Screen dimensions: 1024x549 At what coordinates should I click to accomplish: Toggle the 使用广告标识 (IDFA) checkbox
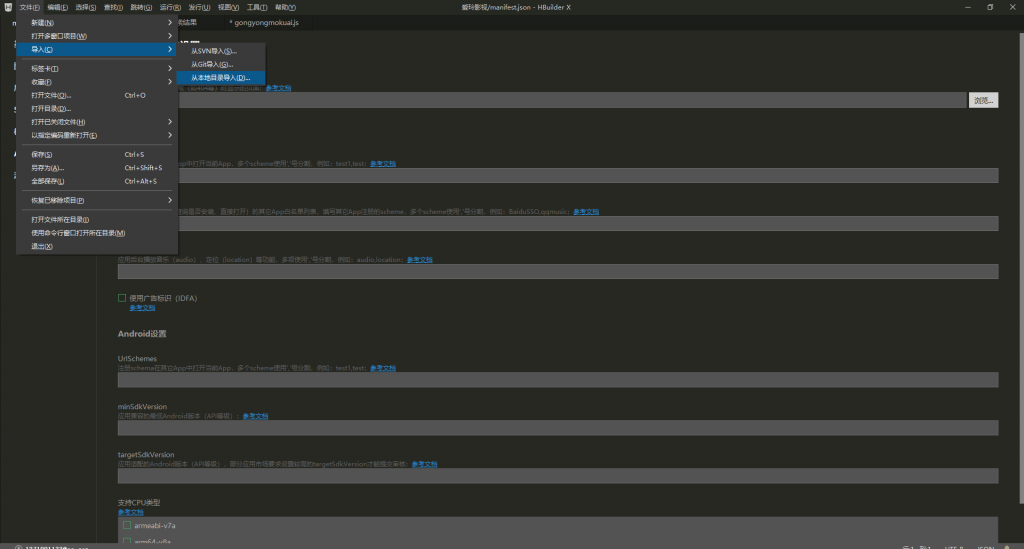123,298
